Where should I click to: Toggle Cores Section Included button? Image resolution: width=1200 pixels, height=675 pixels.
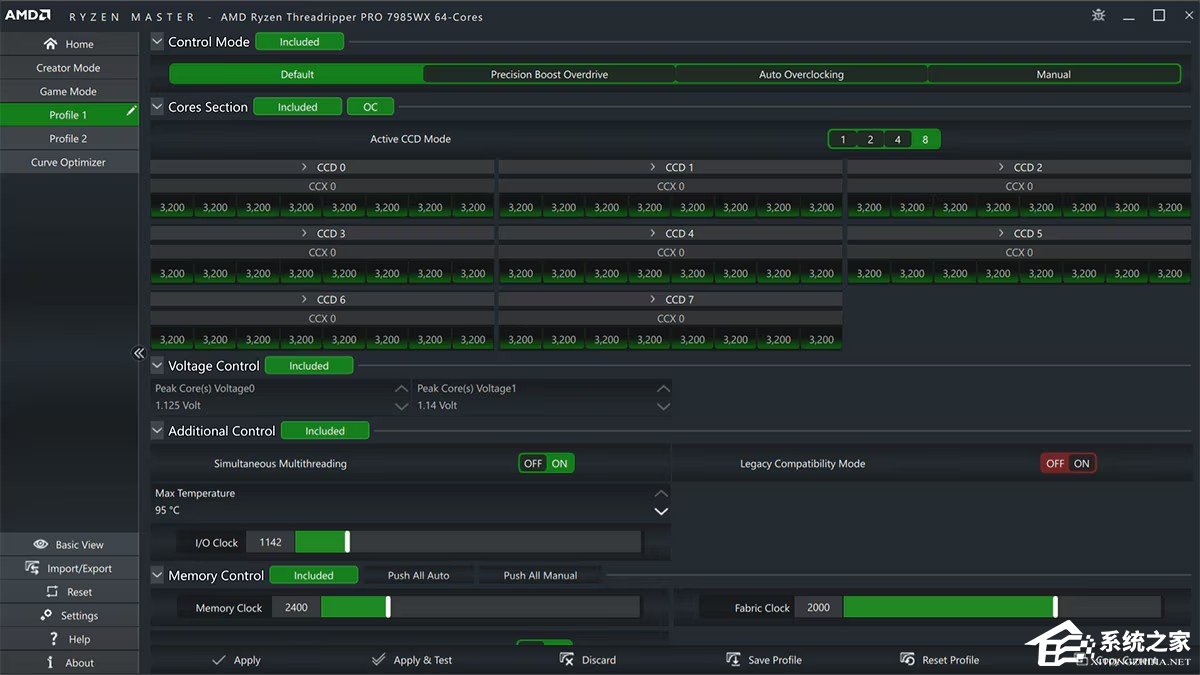[x=297, y=107]
